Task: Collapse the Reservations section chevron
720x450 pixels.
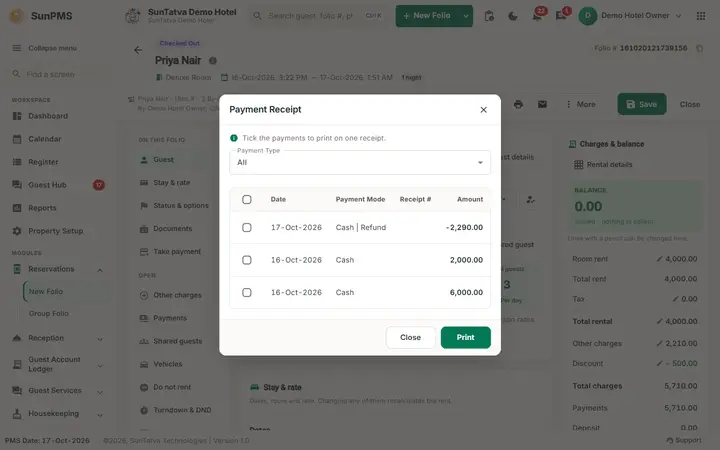Action: (100, 270)
